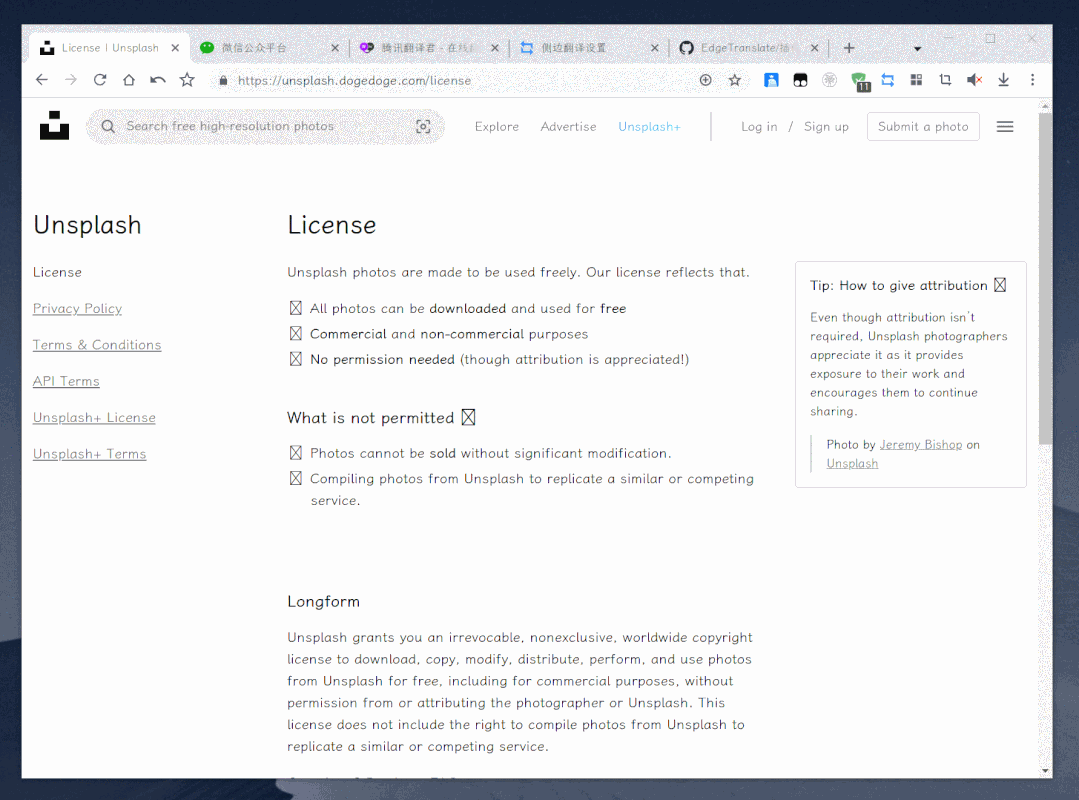
Task: Toggle the mute tab speaker icon
Action: point(974,80)
